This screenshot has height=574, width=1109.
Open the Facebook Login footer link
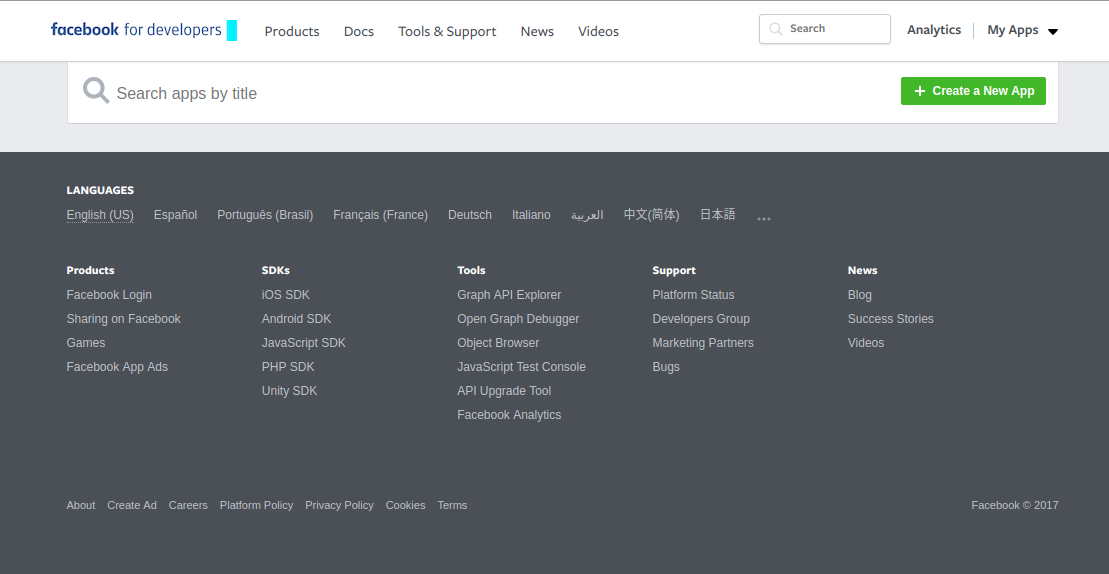pyautogui.click(x=109, y=295)
